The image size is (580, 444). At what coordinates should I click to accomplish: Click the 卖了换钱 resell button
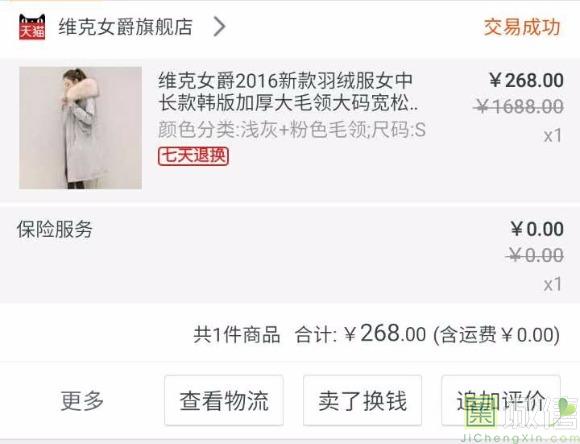[362, 400]
